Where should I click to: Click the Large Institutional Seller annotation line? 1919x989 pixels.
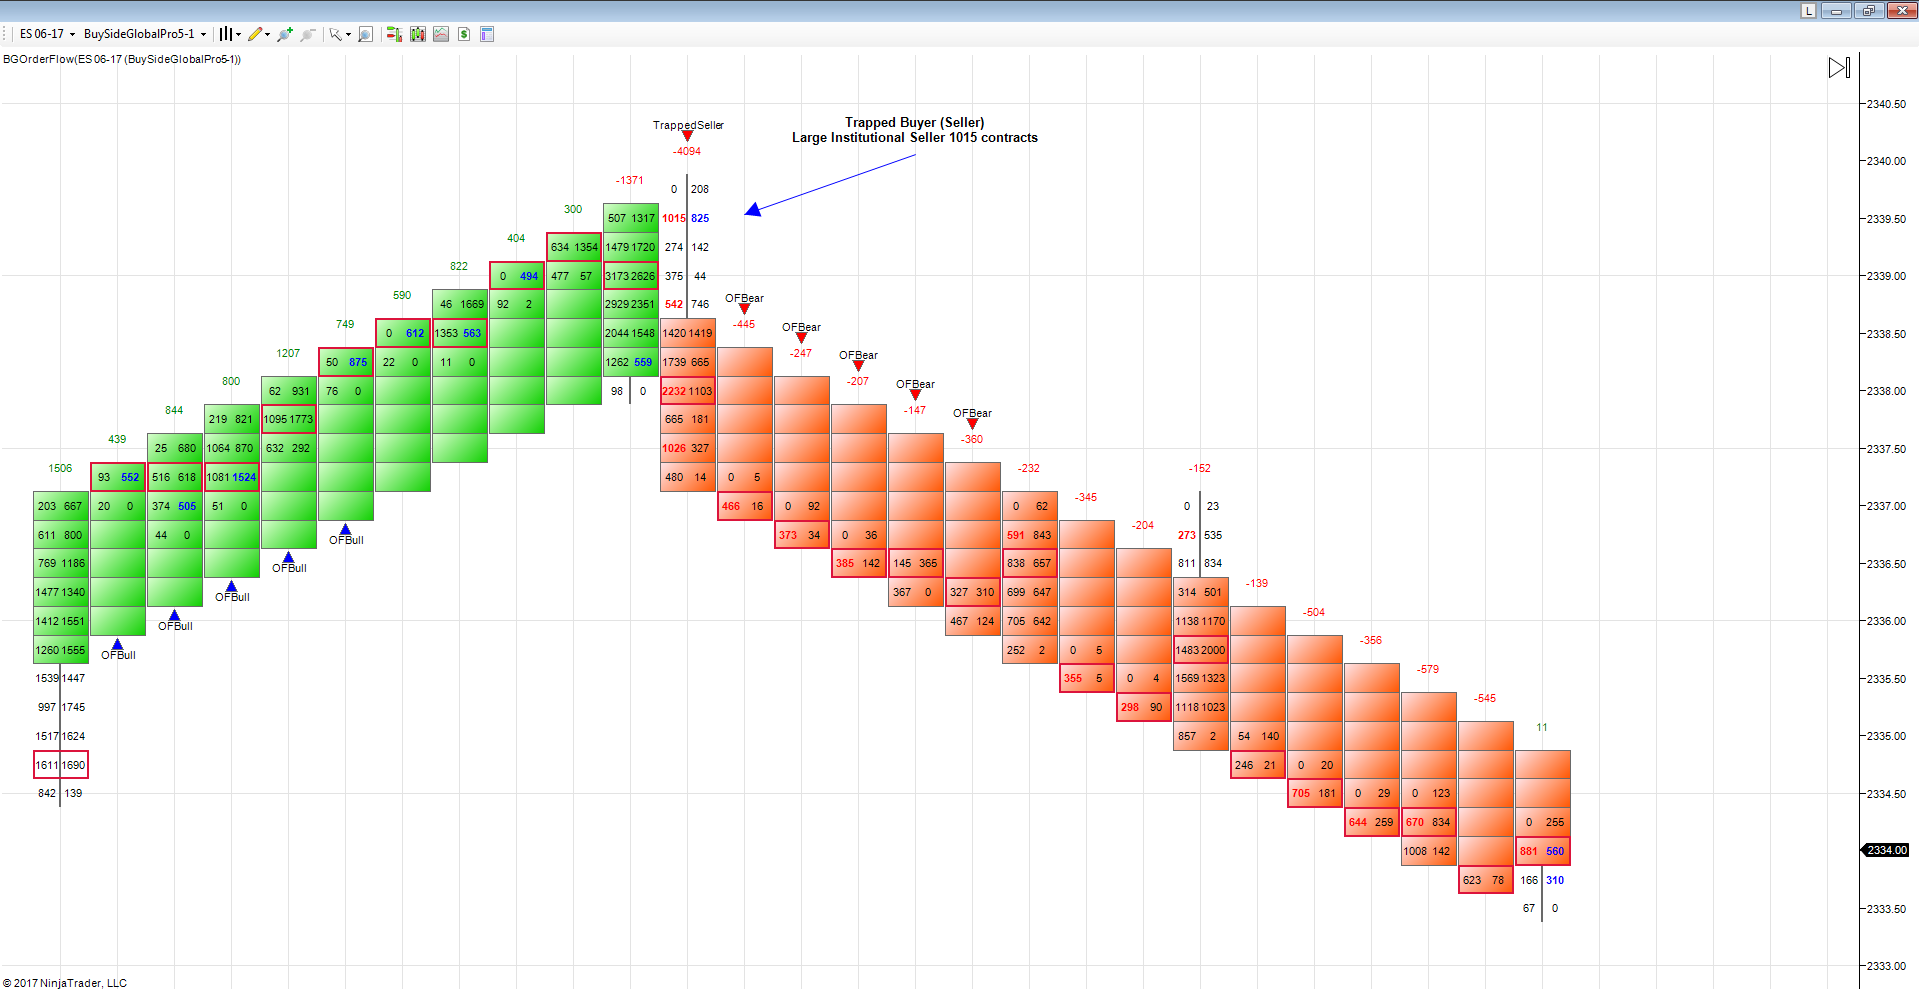(915, 137)
